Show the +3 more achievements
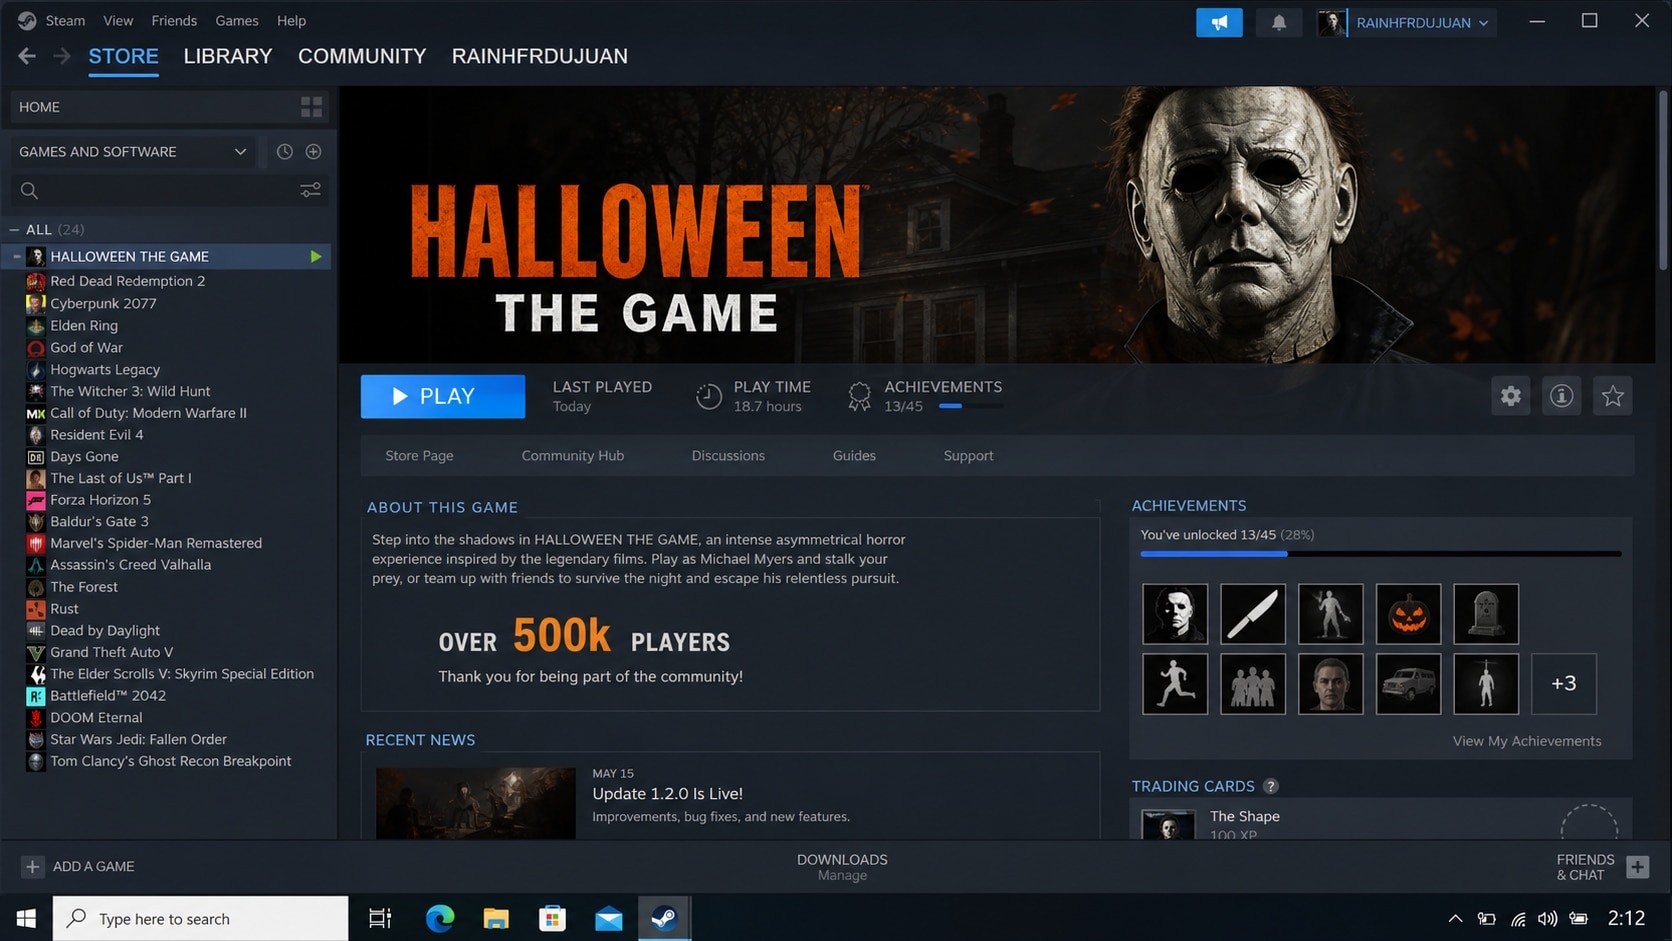The image size is (1672, 941). [x=1564, y=684]
